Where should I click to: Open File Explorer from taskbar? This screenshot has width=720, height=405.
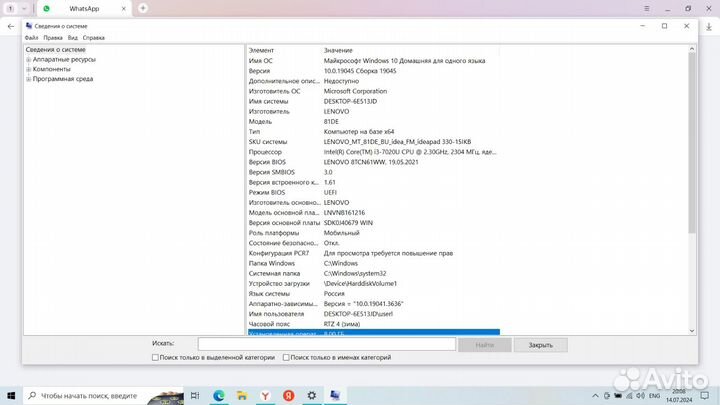pyautogui.click(x=242, y=395)
